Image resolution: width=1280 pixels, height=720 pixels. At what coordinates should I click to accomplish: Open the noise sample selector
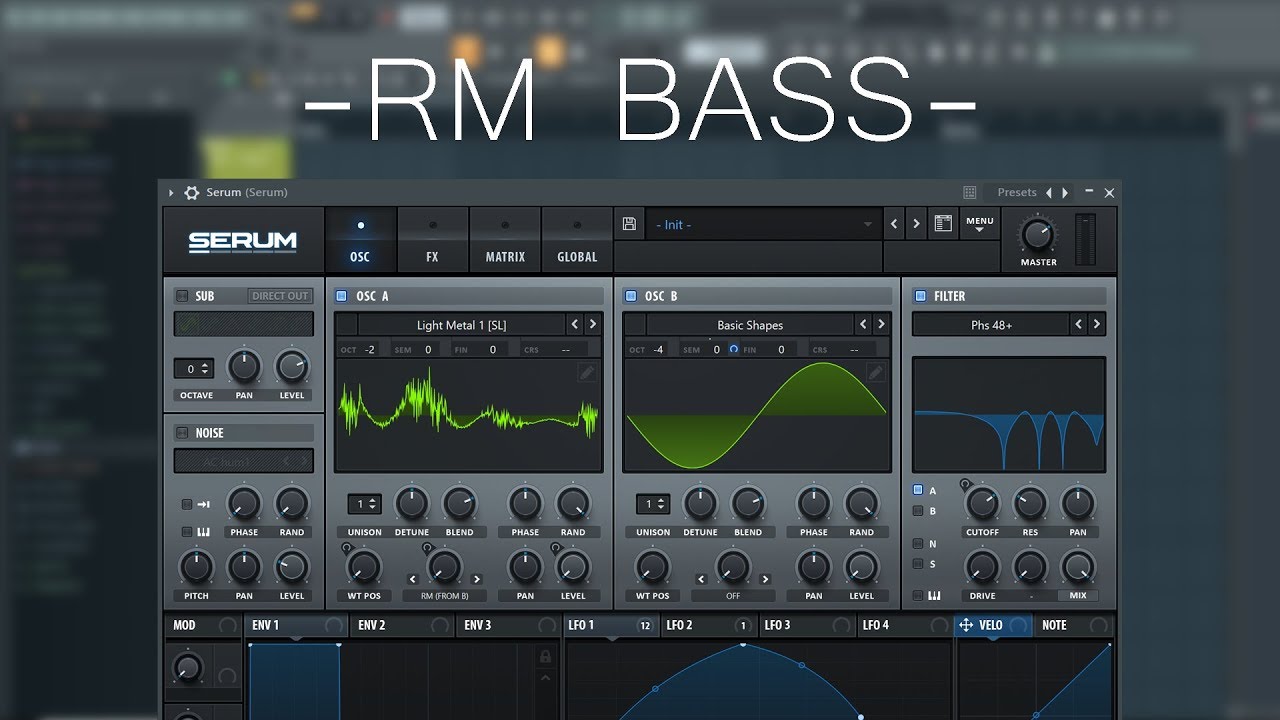tap(244, 461)
